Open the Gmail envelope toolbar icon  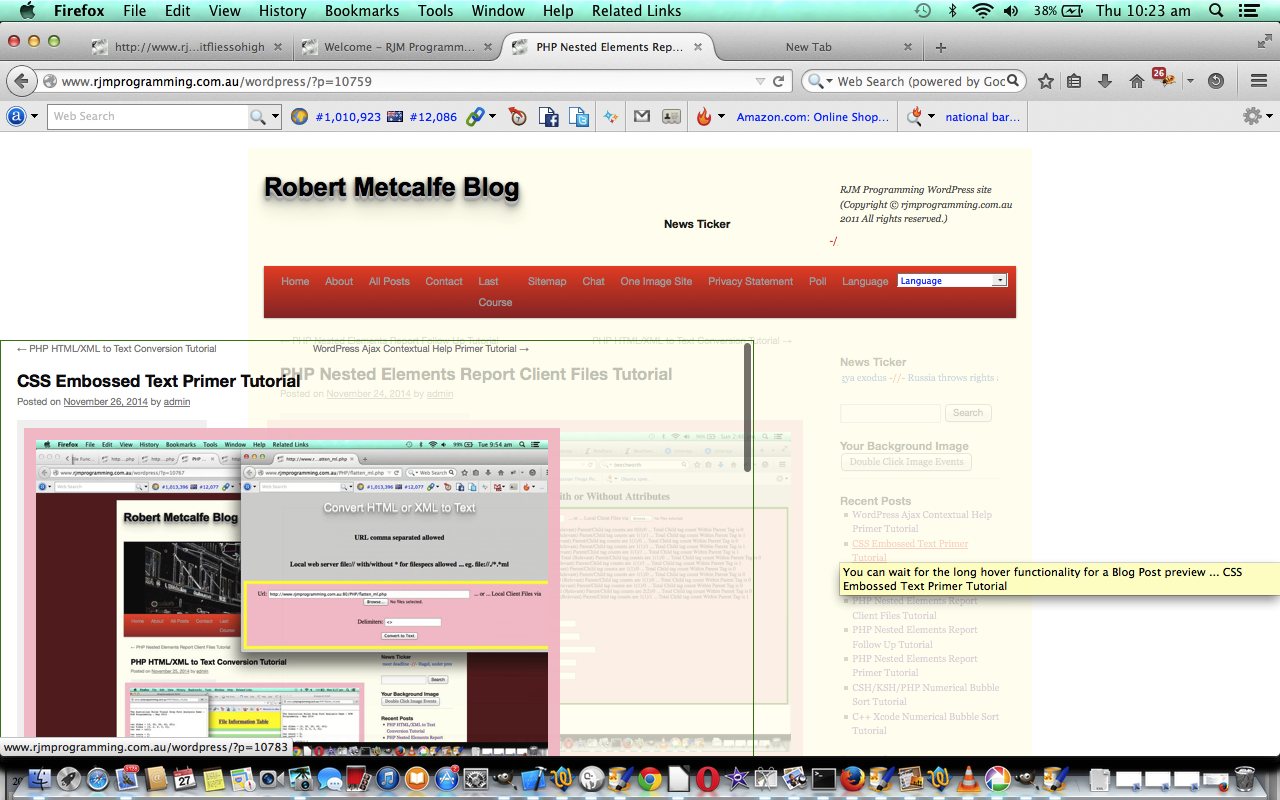[642, 116]
